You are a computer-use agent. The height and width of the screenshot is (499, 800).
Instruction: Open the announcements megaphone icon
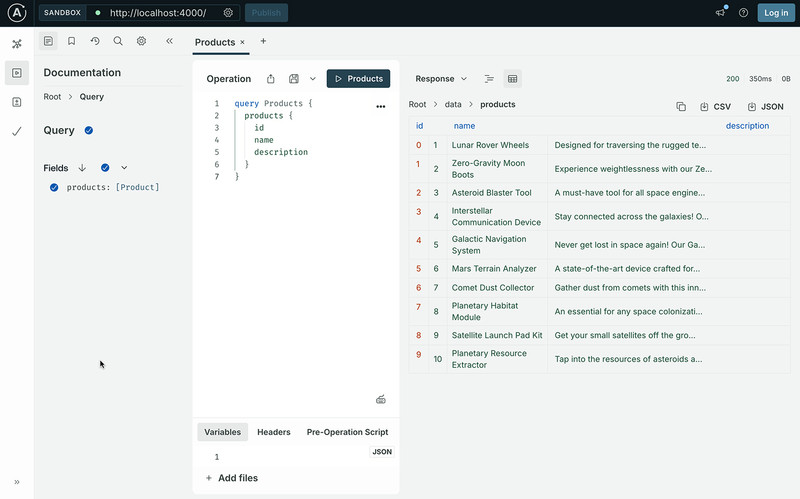pyautogui.click(x=720, y=13)
